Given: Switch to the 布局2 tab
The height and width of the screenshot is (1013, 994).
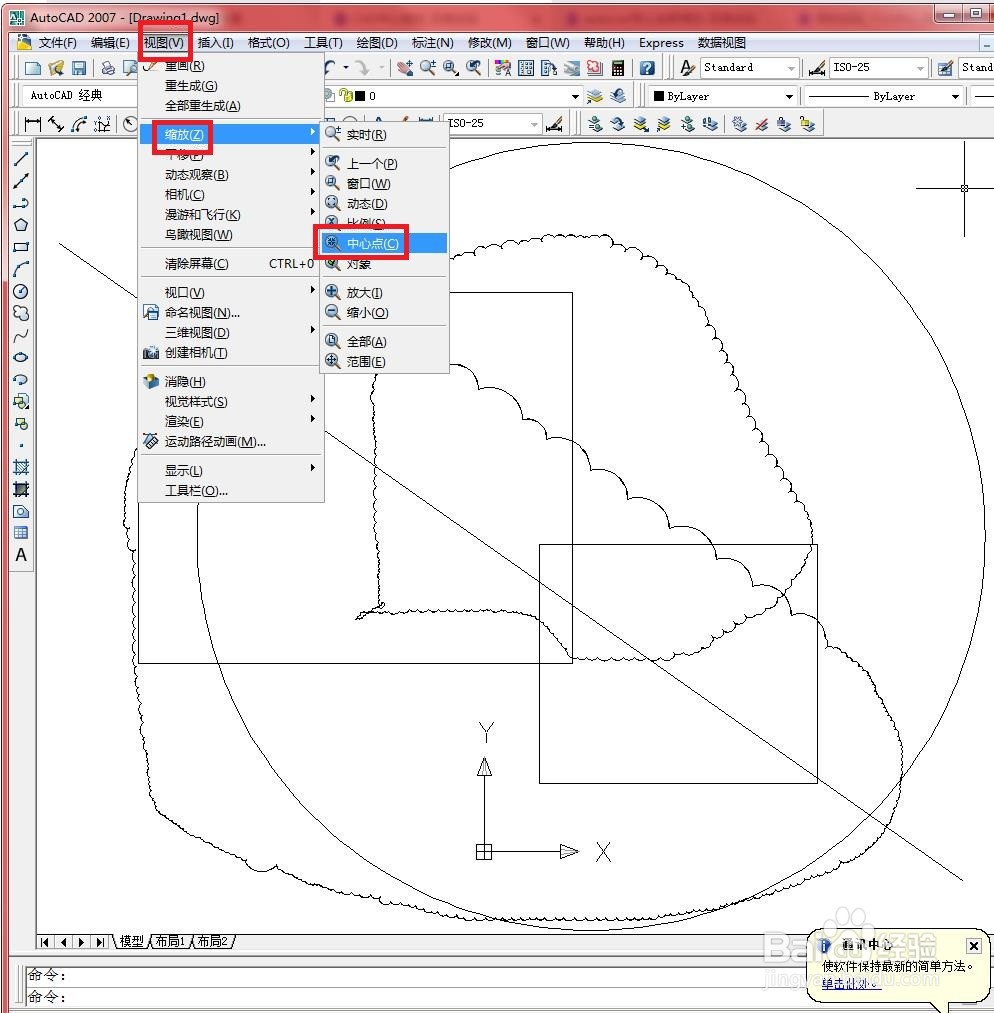Looking at the screenshot, I should coord(212,941).
